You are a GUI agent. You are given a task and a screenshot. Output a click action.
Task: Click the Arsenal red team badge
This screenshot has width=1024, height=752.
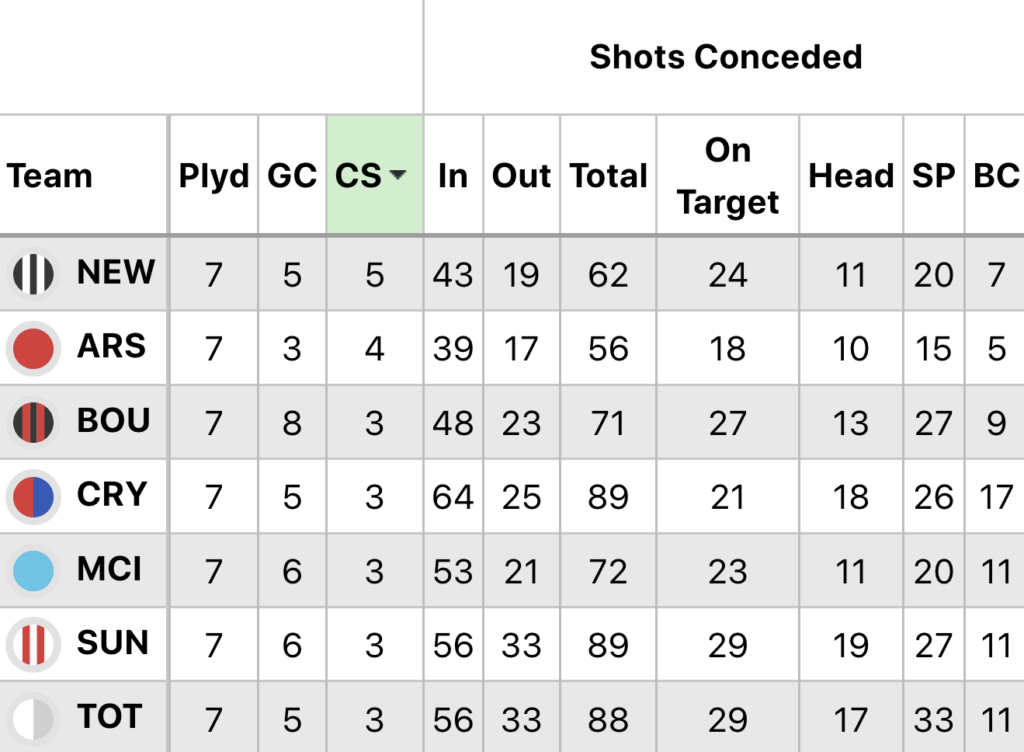(x=34, y=348)
